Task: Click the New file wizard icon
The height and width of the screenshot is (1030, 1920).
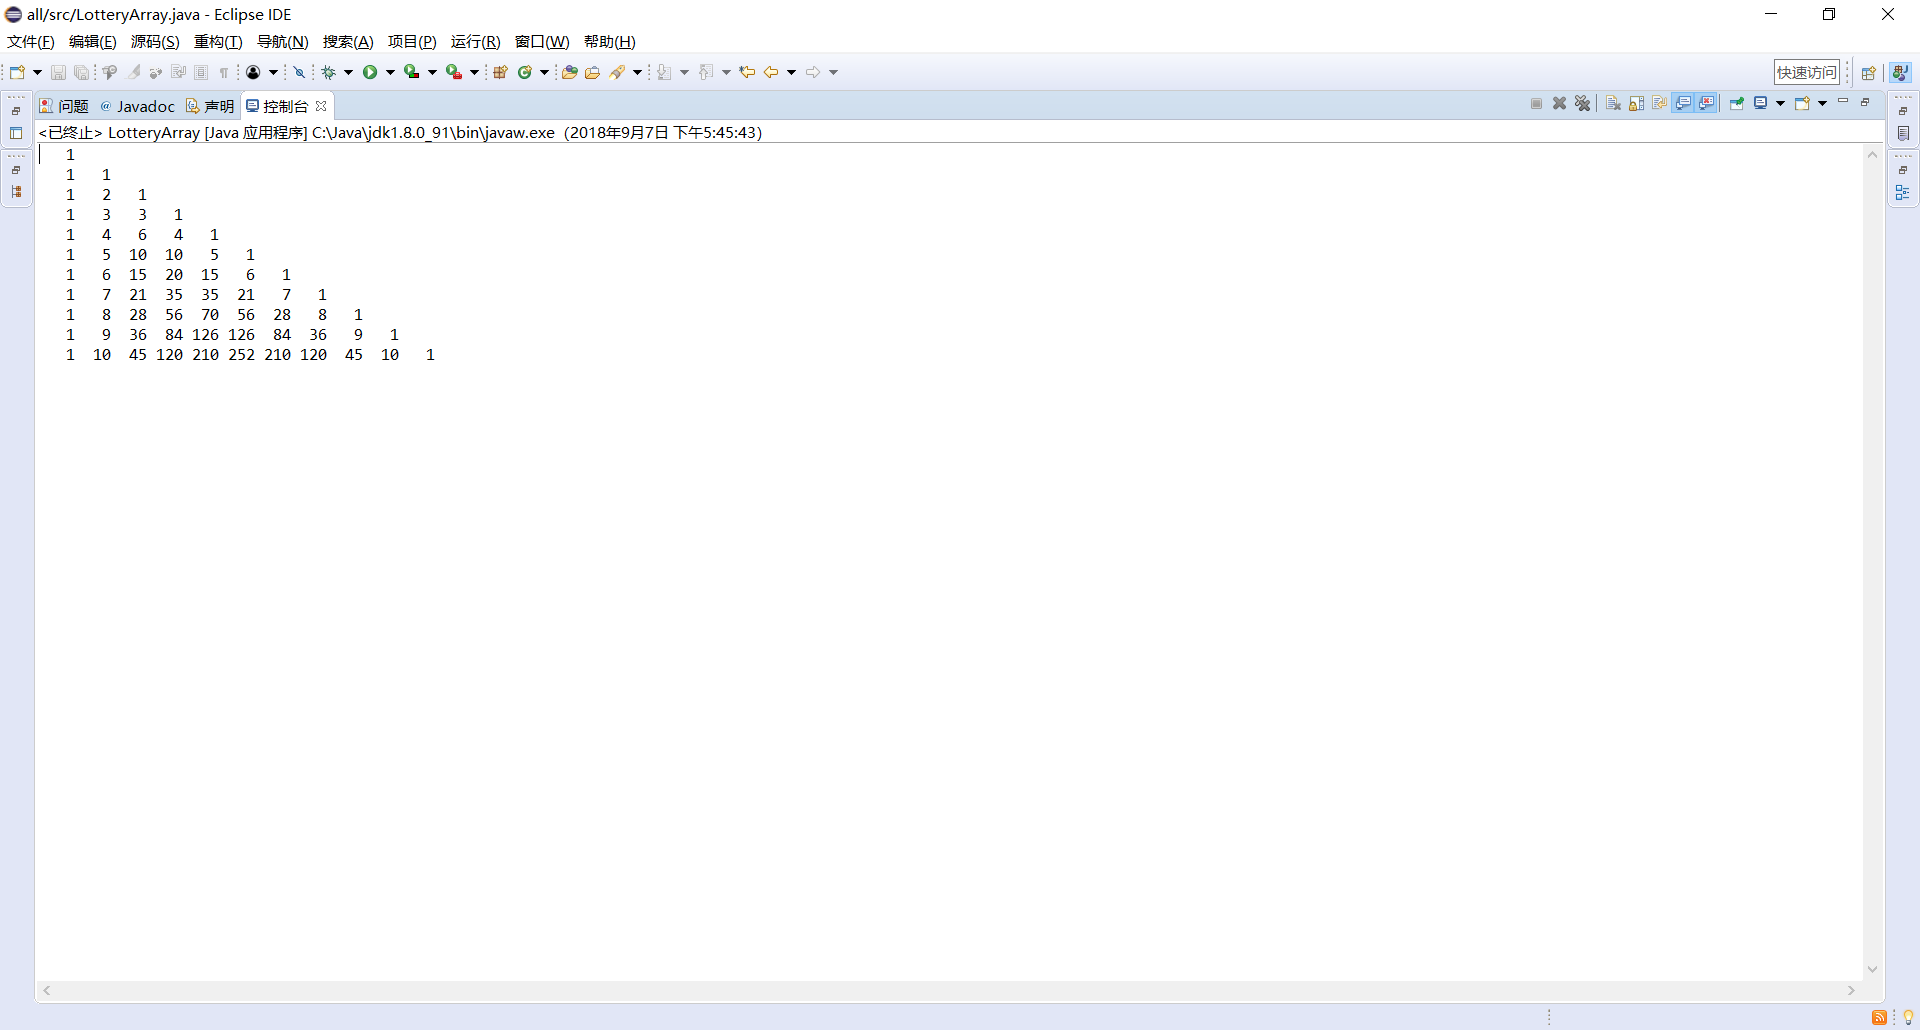Action: [17, 72]
